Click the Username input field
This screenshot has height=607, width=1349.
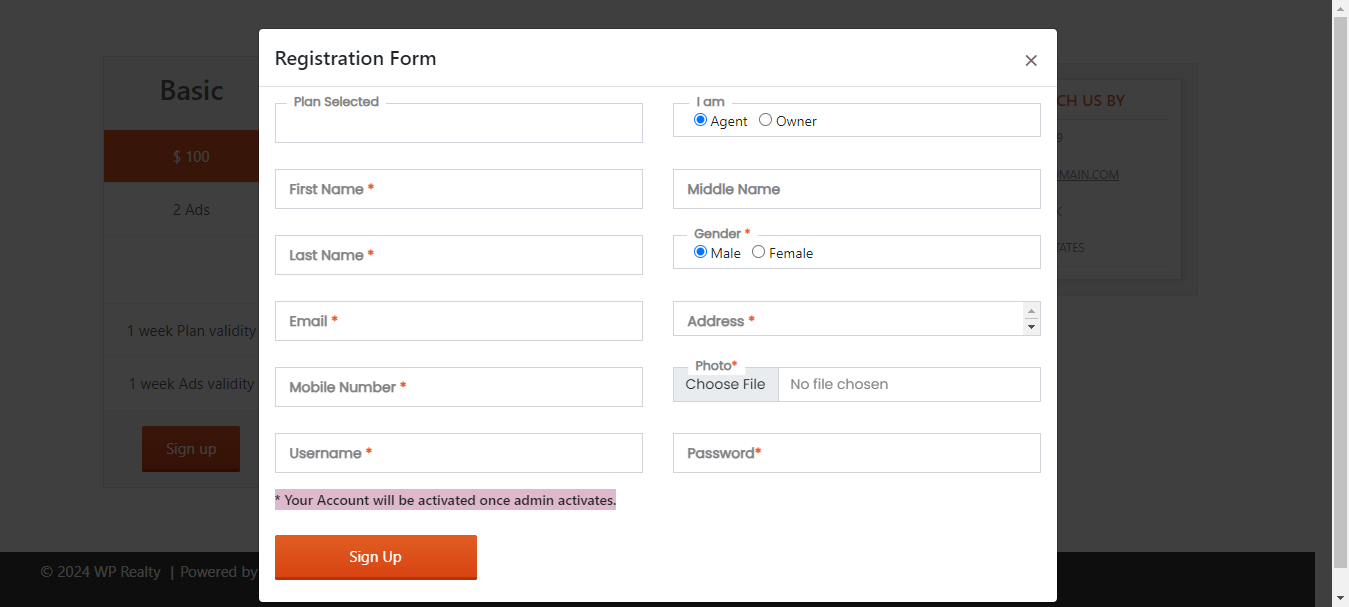pos(459,453)
